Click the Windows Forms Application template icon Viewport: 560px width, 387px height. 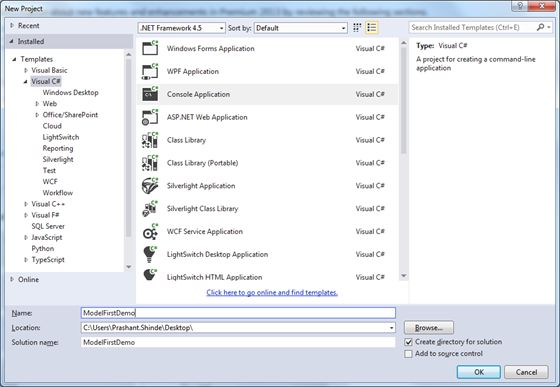tap(150, 48)
